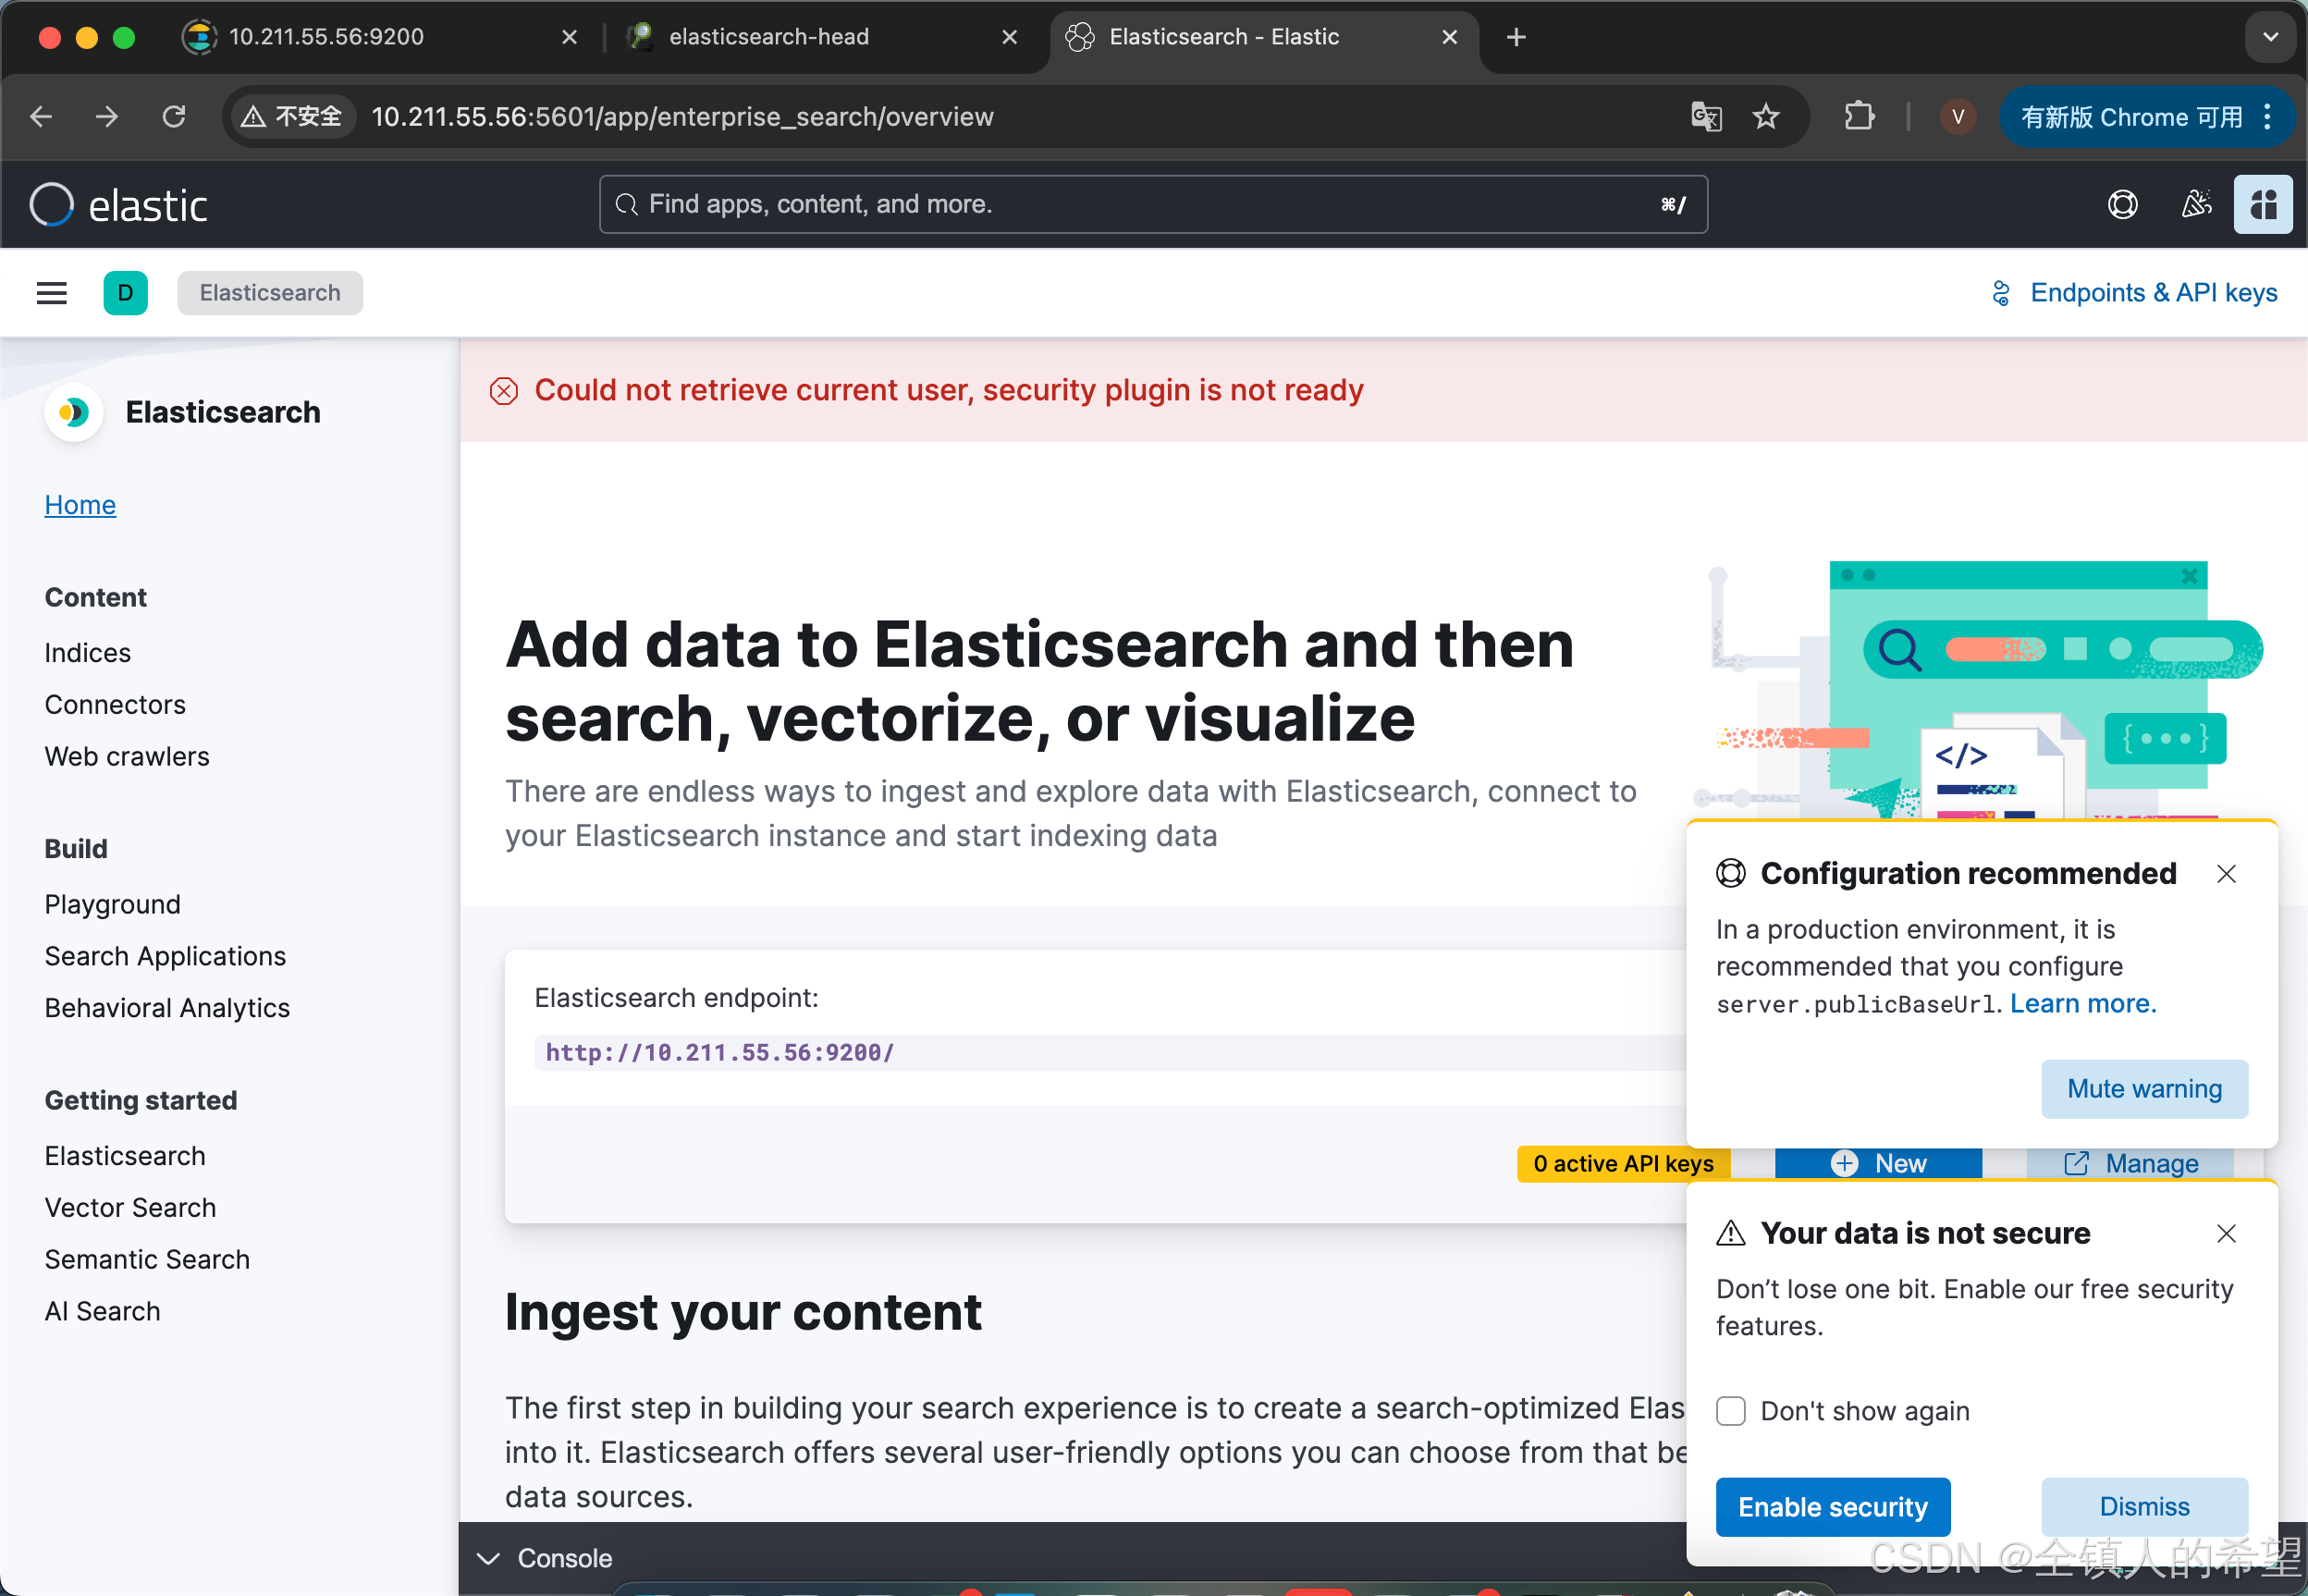The image size is (2308, 1596).
Task: Open Behavioral Analytics in the sidebar
Action: 167,1009
